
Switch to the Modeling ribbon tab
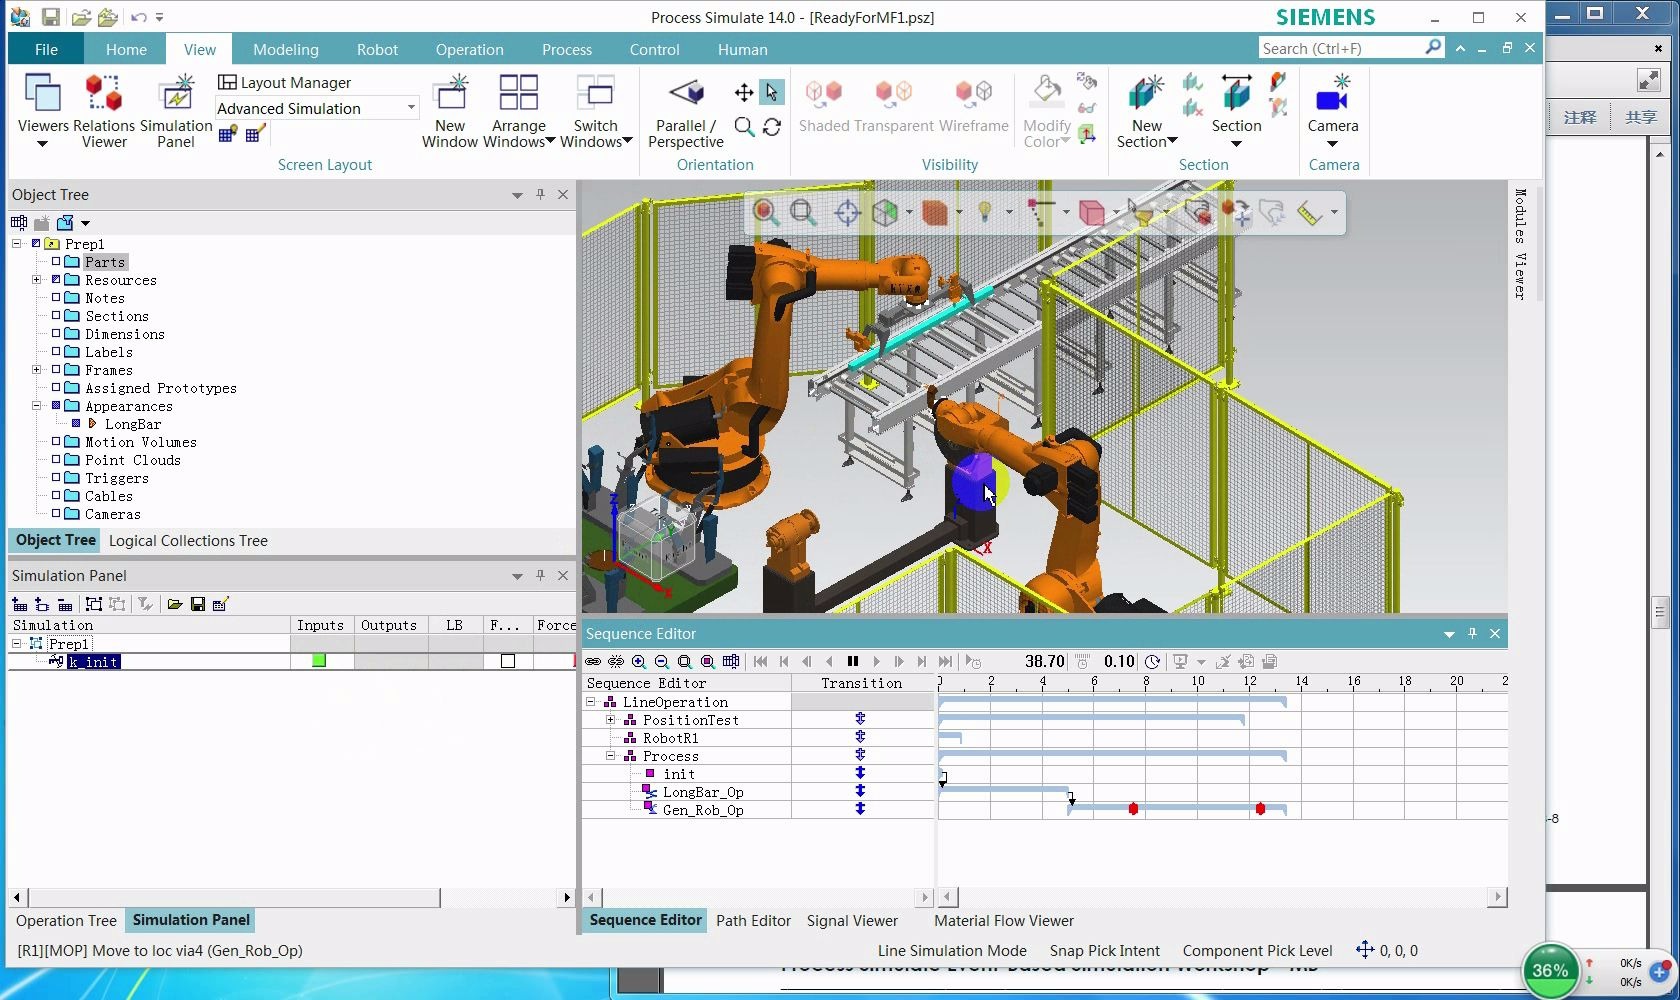coord(286,49)
